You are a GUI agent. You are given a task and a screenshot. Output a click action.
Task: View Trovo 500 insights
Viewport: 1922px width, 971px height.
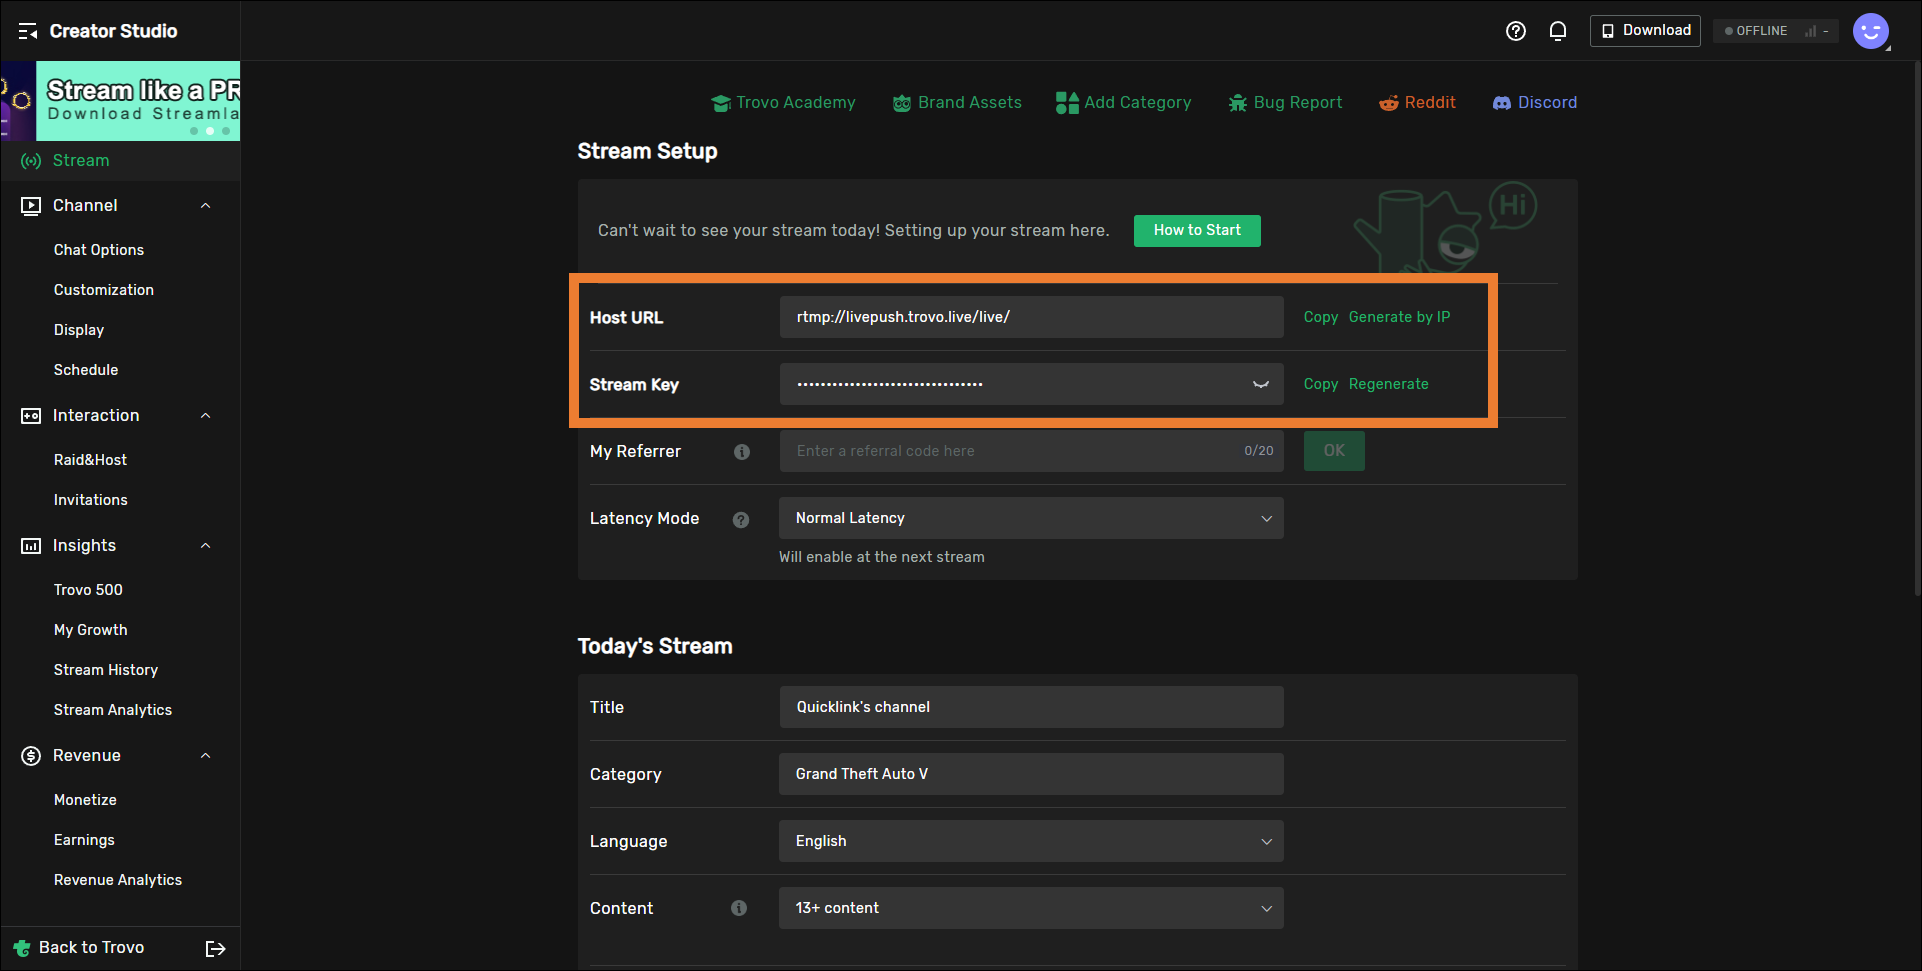tap(88, 590)
